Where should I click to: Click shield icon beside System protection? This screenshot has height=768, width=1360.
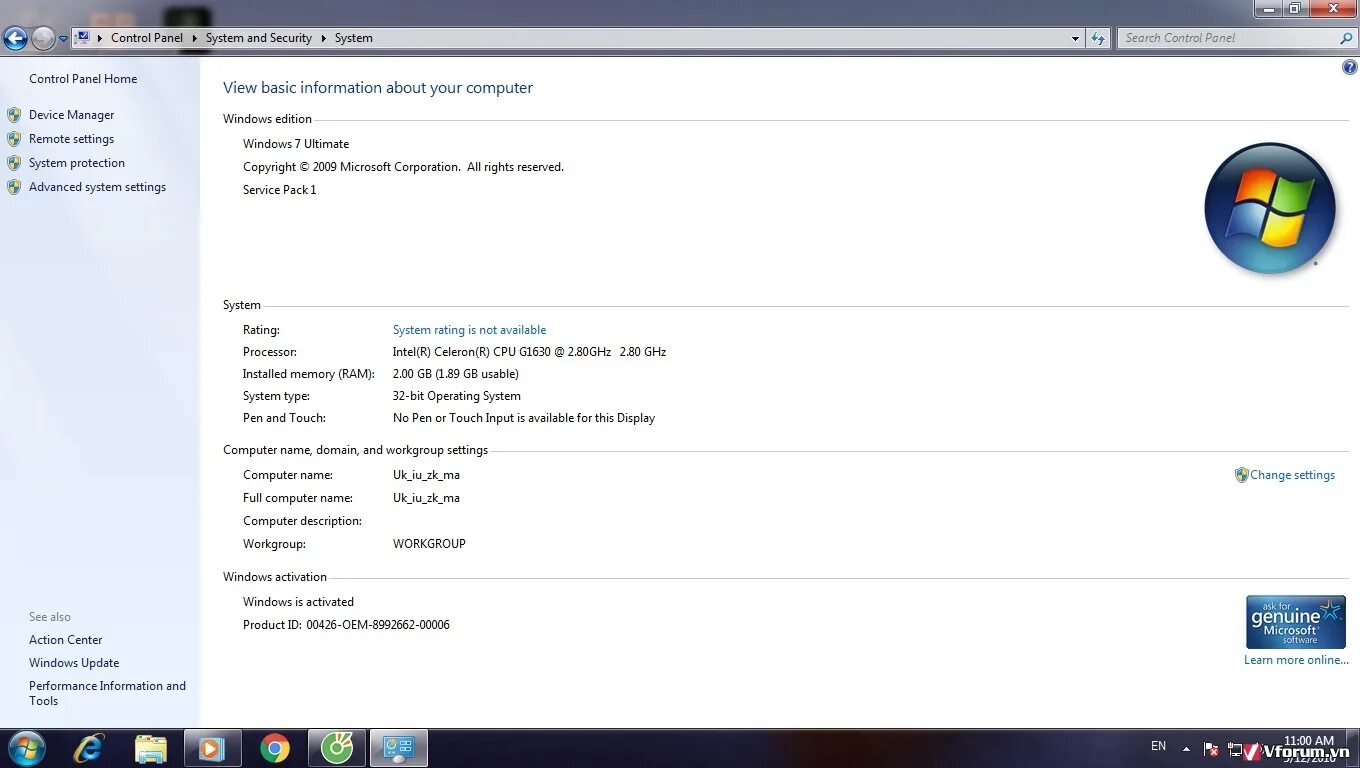click(14, 163)
